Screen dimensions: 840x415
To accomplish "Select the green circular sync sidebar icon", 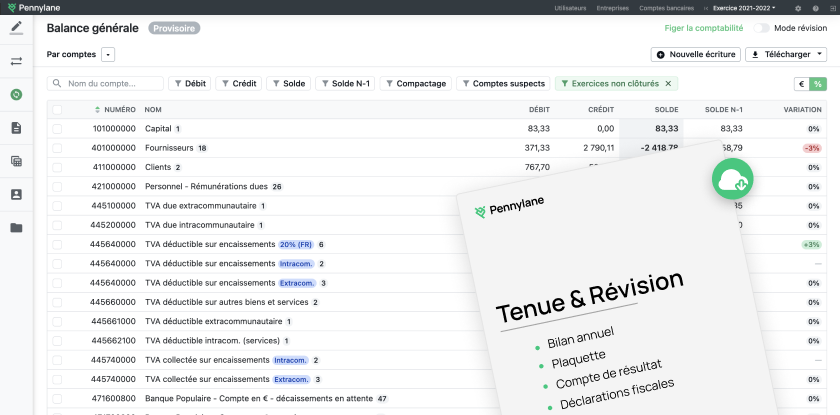I will pos(17,94).
